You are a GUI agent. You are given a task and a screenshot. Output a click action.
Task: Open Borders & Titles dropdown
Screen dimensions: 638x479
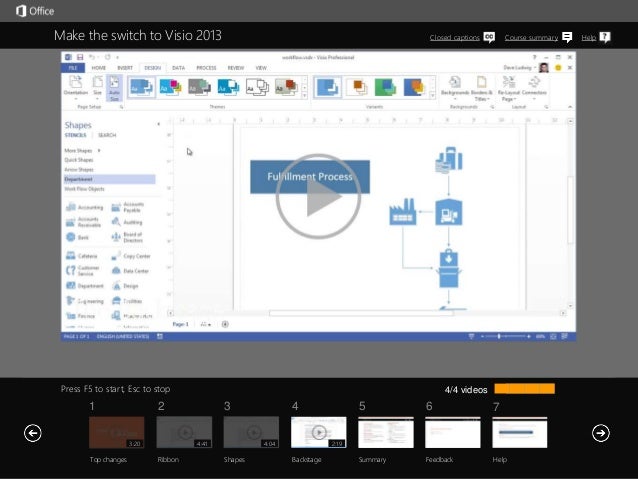point(481,88)
